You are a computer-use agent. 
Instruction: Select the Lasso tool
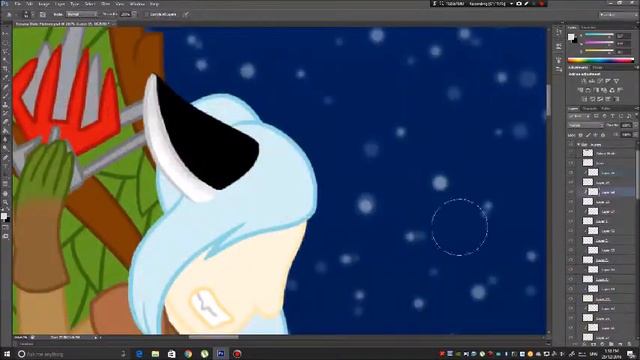pyautogui.click(x=5, y=51)
